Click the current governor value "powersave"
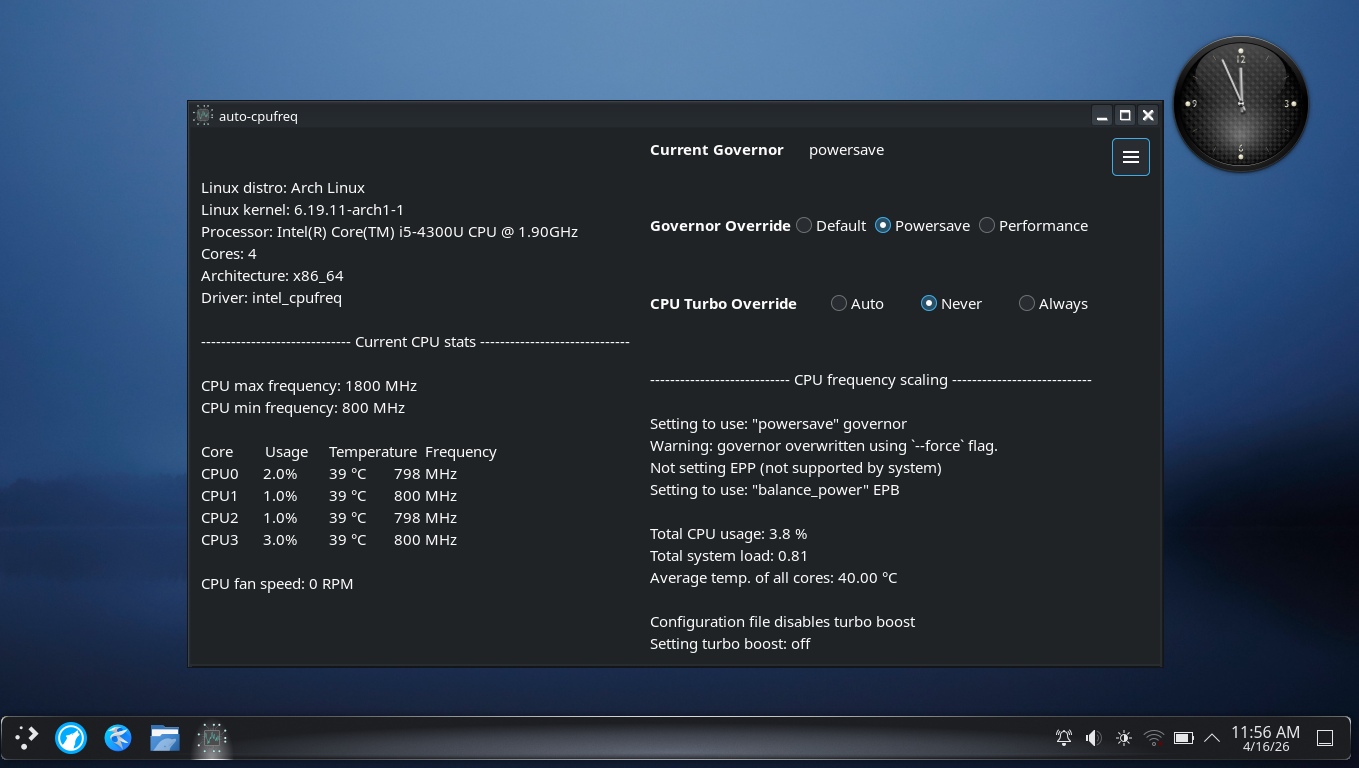The width and height of the screenshot is (1359, 768). pos(846,150)
